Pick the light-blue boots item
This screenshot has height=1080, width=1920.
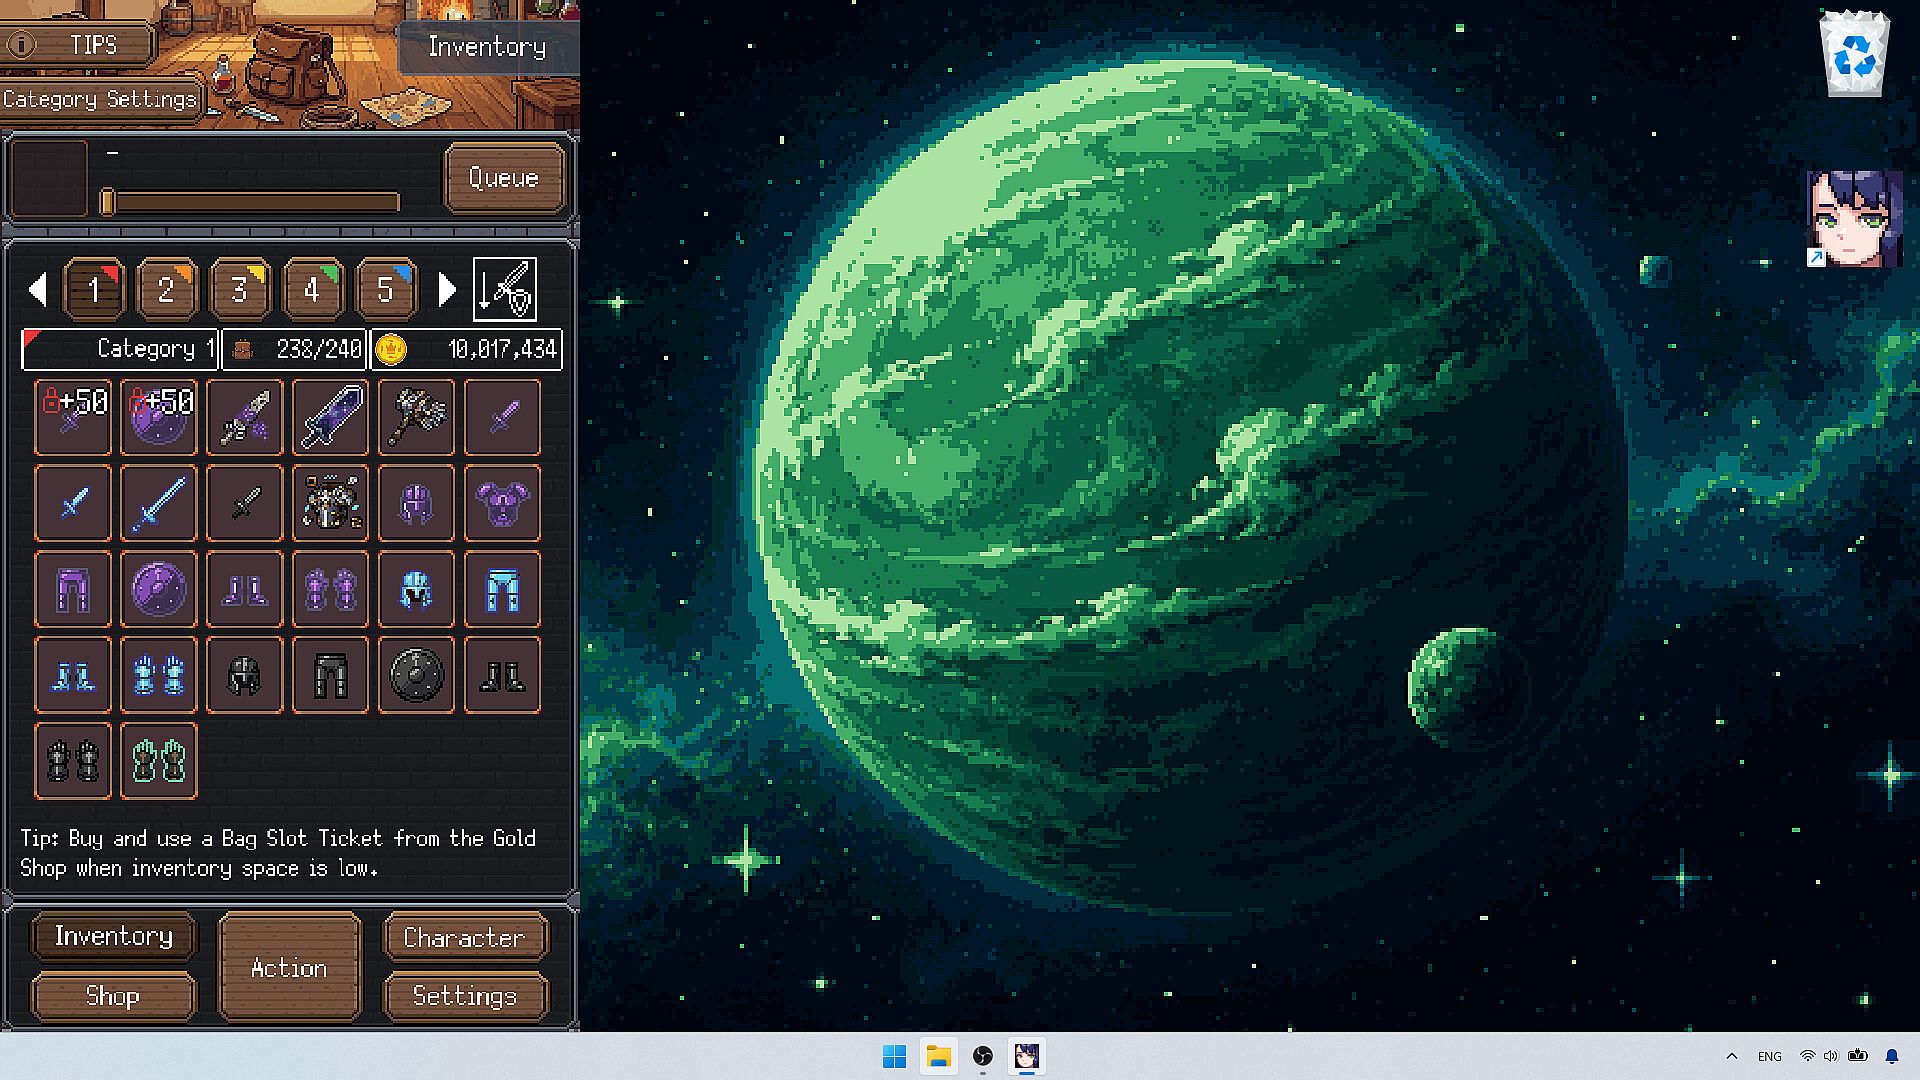point(73,675)
